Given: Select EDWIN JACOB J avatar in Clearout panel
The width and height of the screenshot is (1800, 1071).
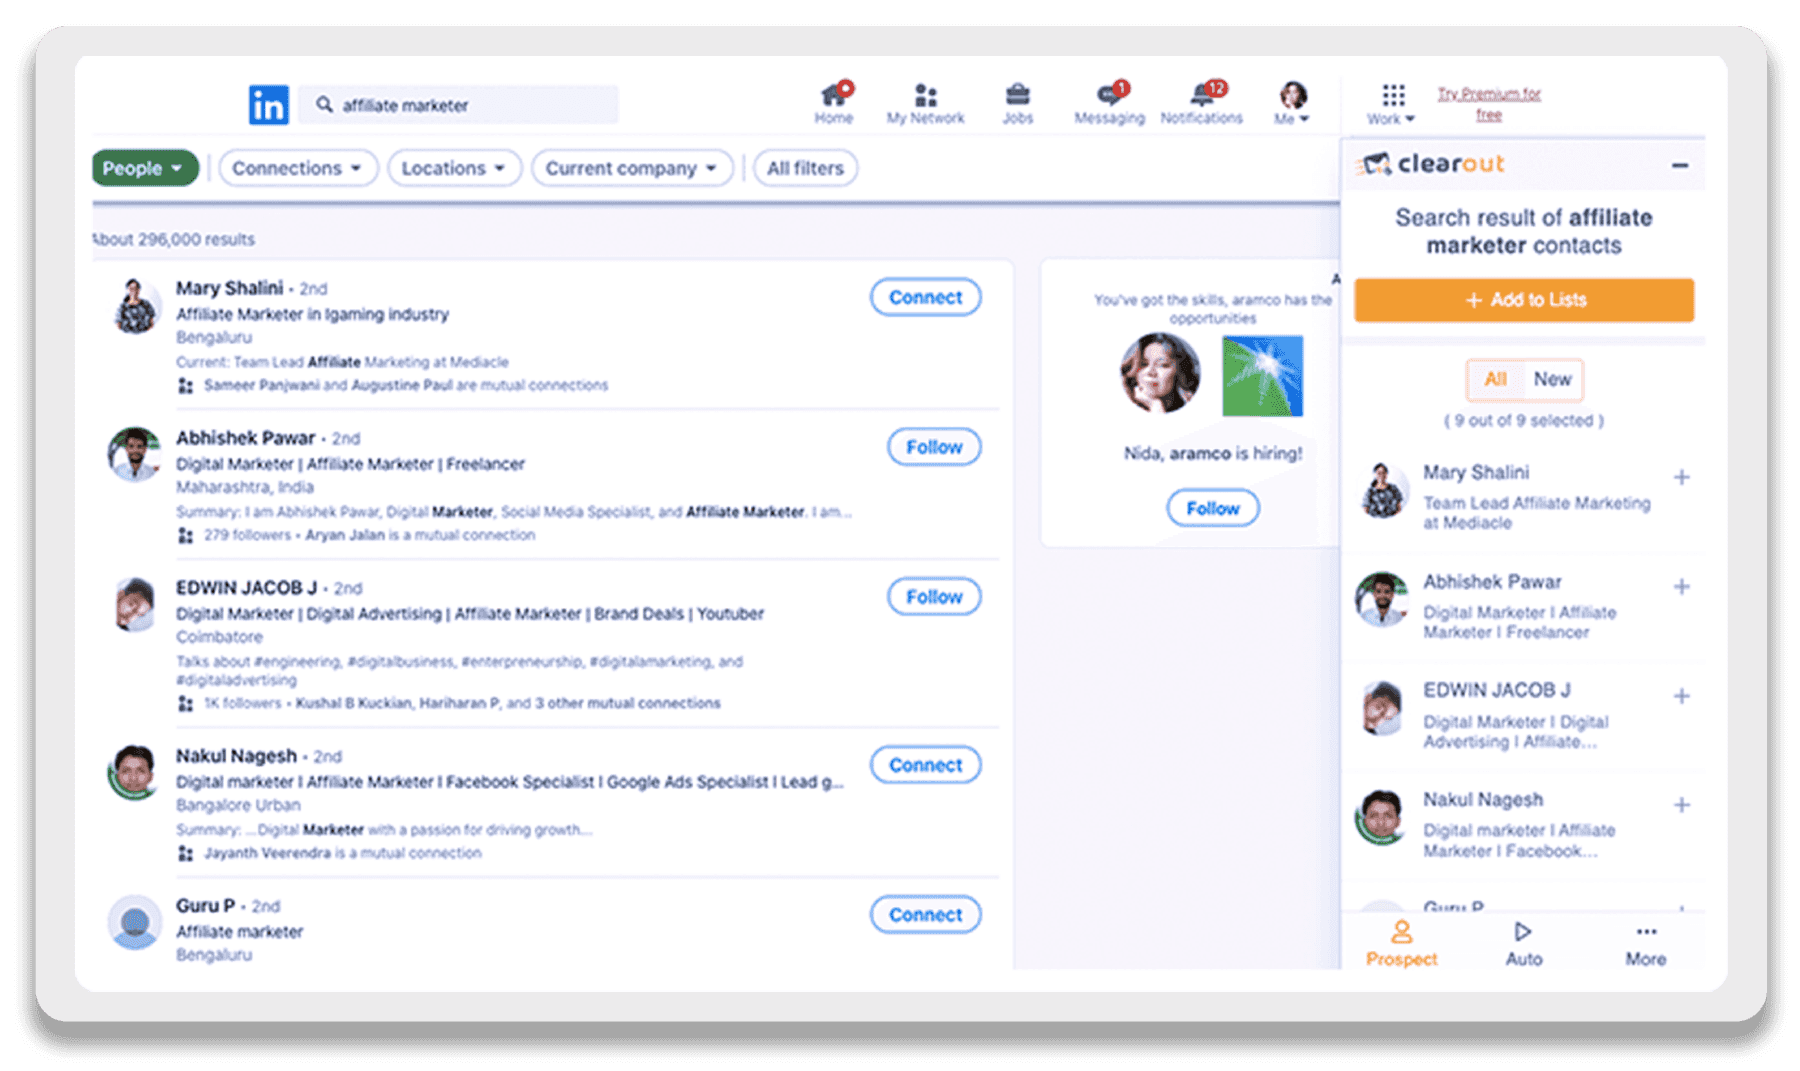Looking at the screenshot, I should tap(1383, 708).
